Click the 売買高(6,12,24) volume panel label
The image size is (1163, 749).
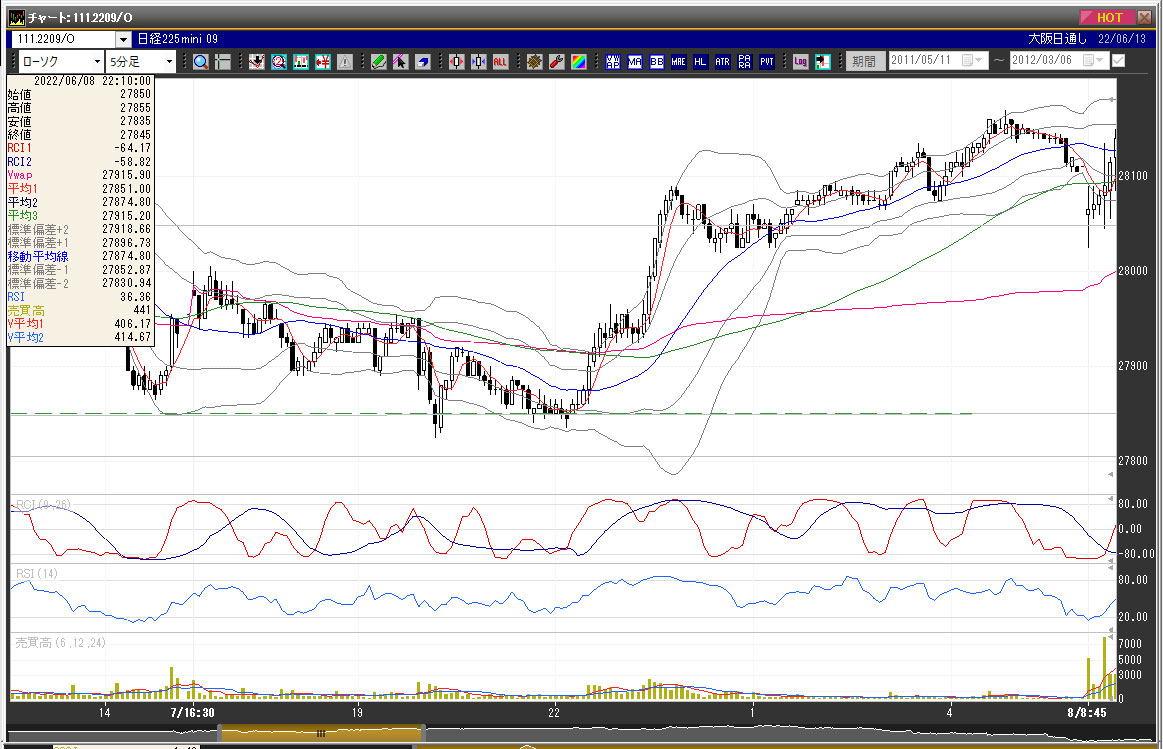pyautogui.click(x=60, y=642)
